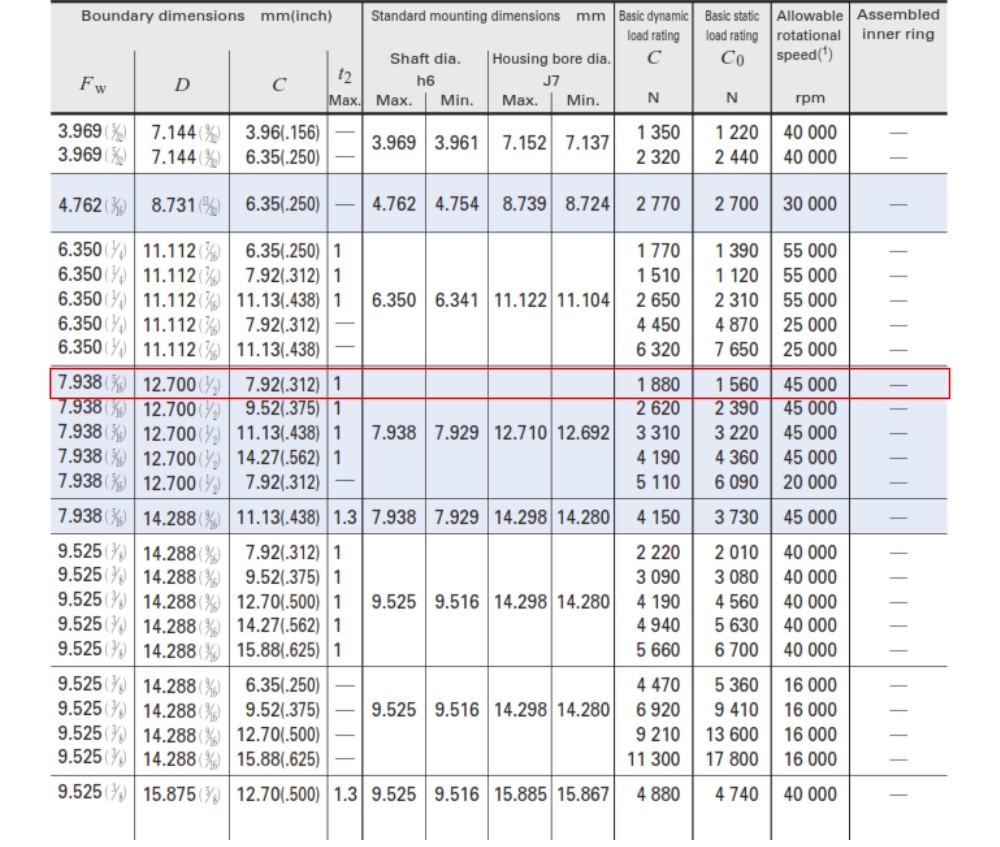The image size is (1000, 847).
Task: Click outer diameter cell 8.731
Action: [x=186, y=205]
